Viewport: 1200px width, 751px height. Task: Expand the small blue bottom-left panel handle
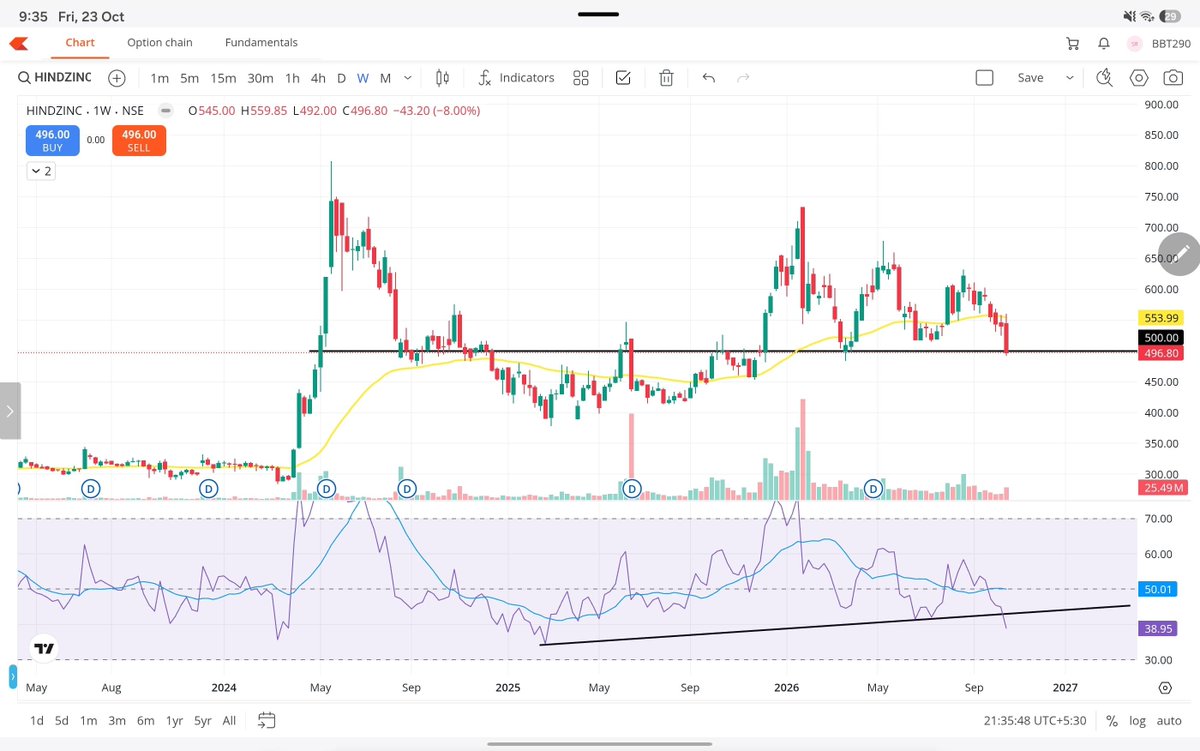[x=13, y=678]
